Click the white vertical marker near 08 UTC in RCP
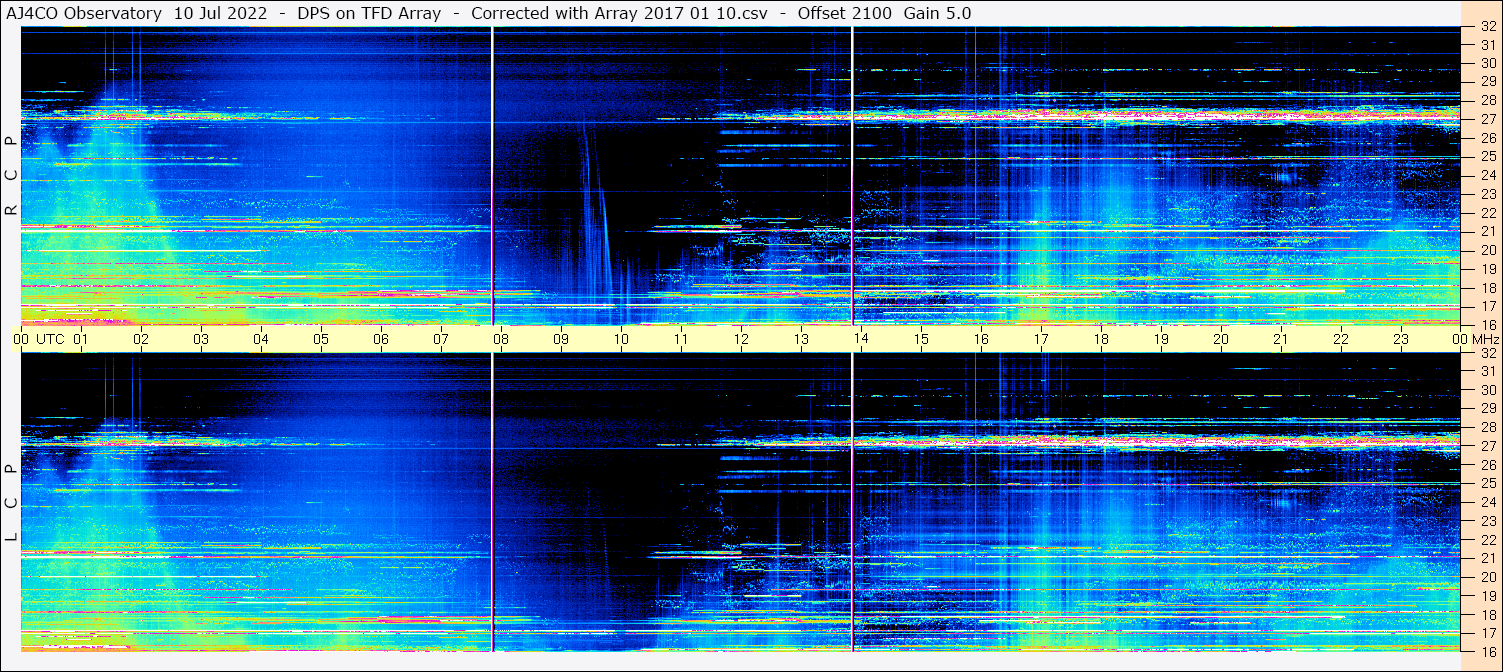The image size is (1503, 672). (493, 175)
